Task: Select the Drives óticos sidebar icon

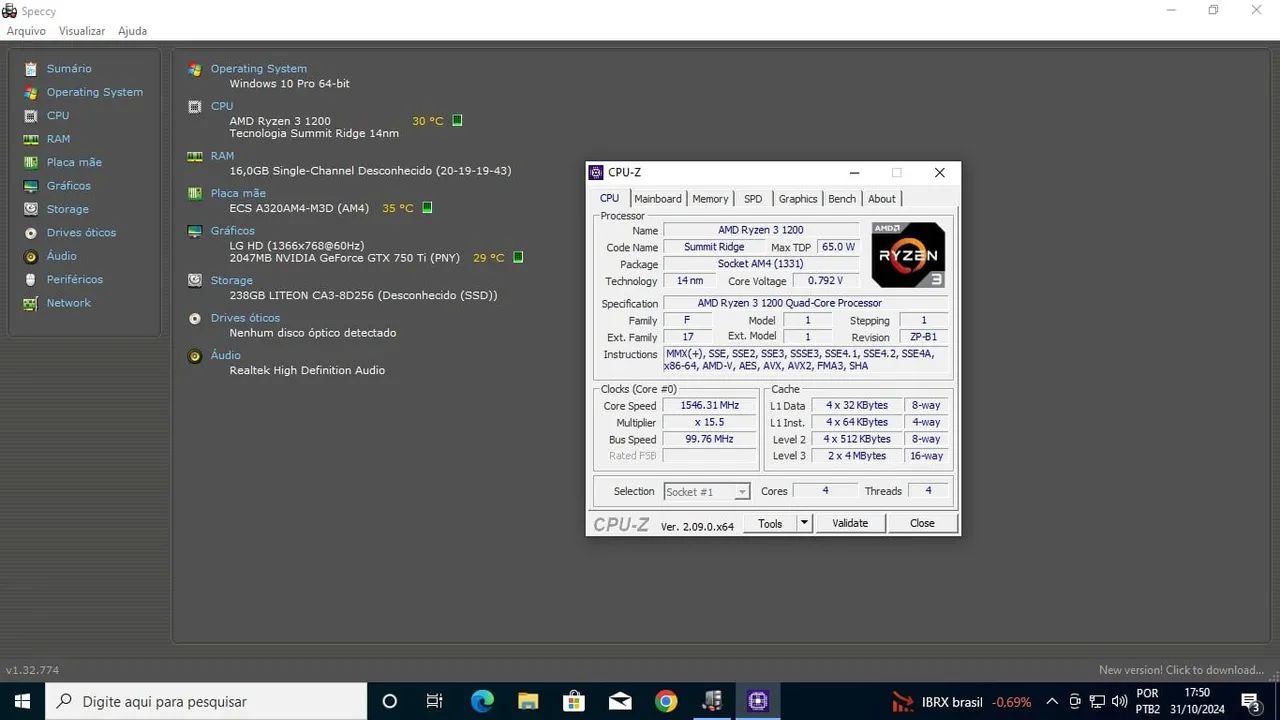Action: tap(32, 232)
